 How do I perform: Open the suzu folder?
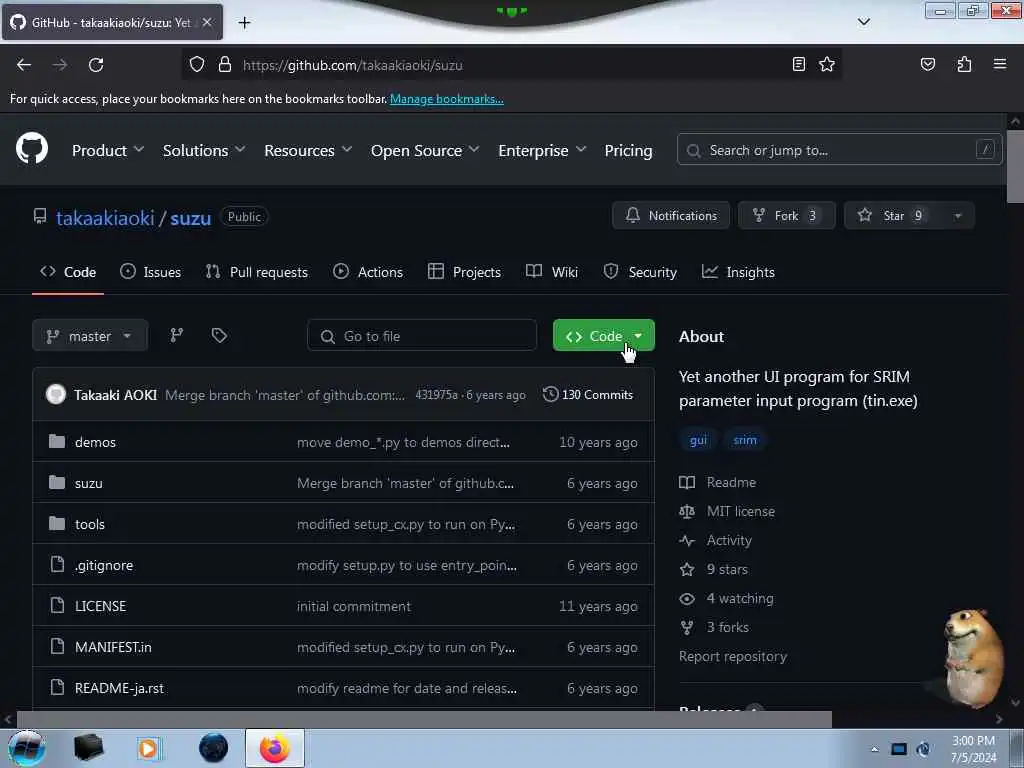pyautogui.click(x=89, y=483)
